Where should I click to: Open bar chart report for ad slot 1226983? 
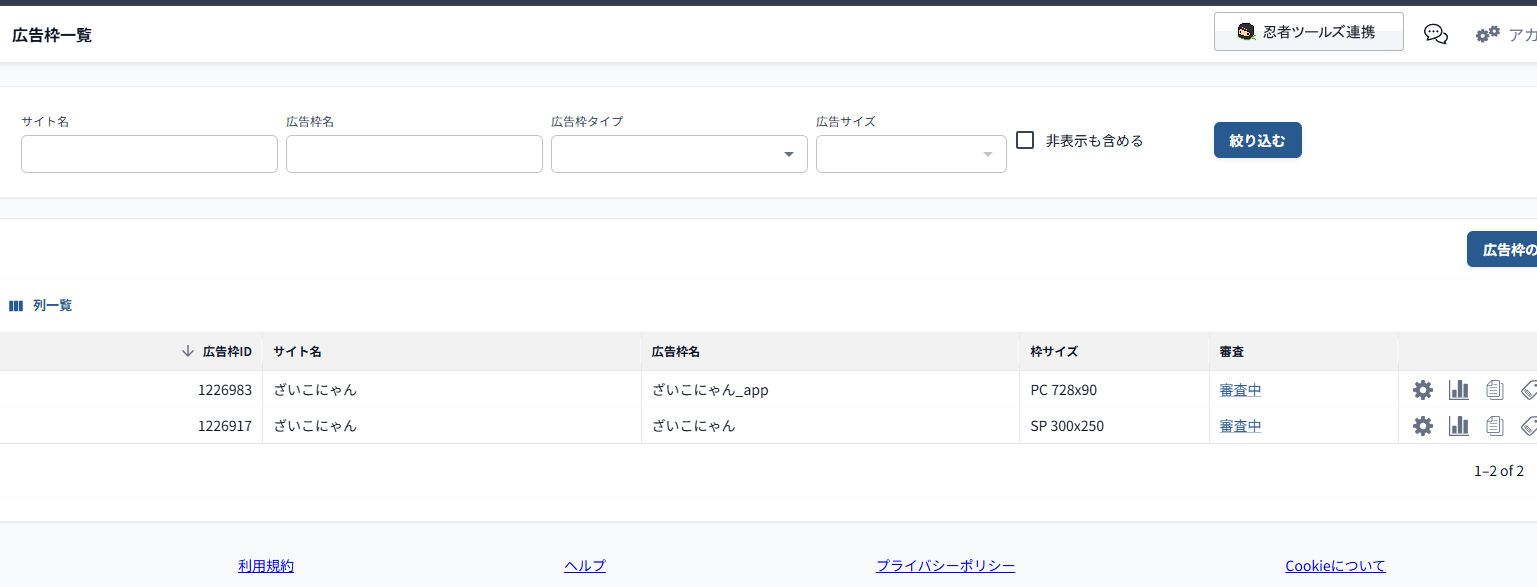click(x=1459, y=390)
